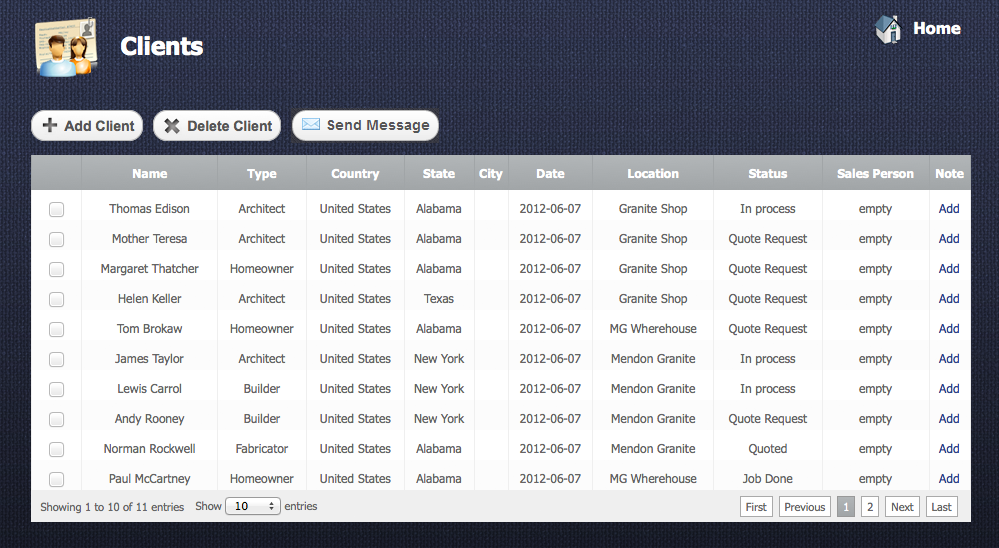Click the Home house icon
The height and width of the screenshot is (548, 999).
pos(888,29)
